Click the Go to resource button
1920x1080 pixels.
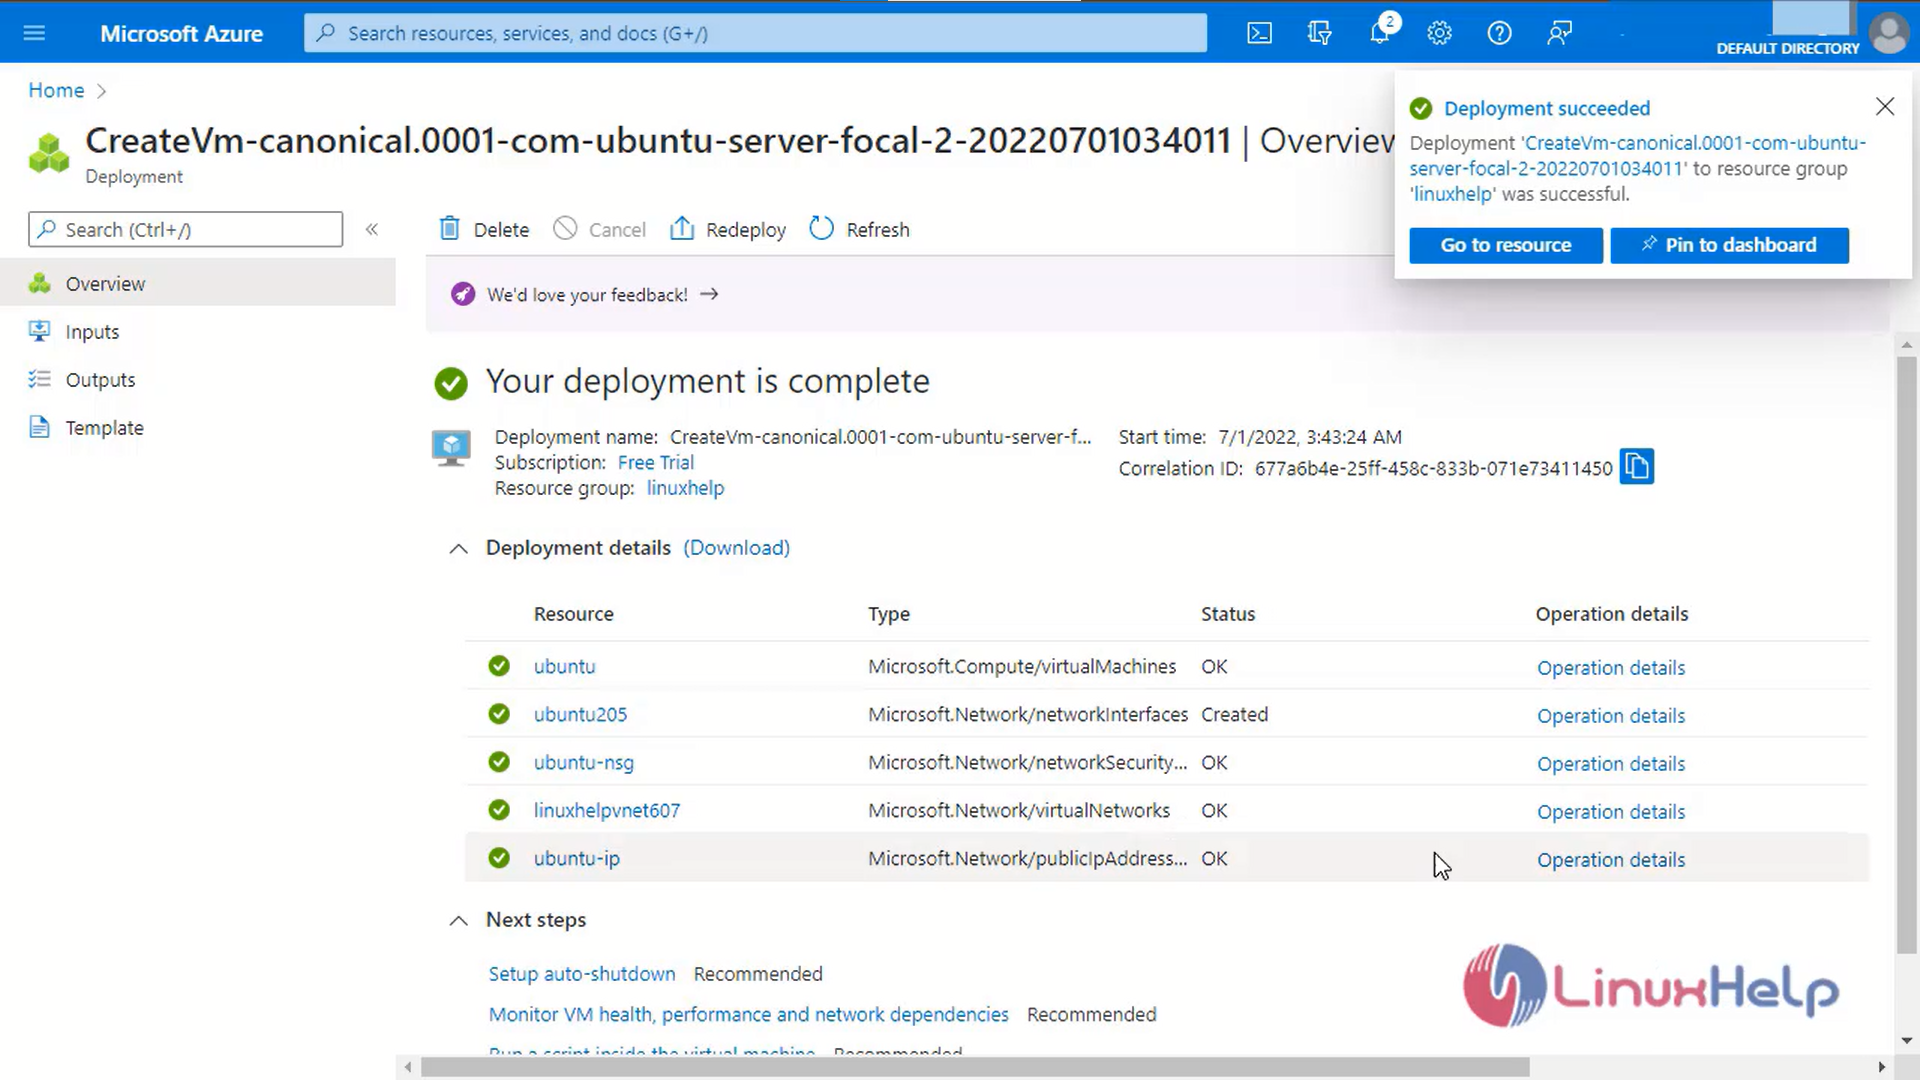coord(1505,245)
